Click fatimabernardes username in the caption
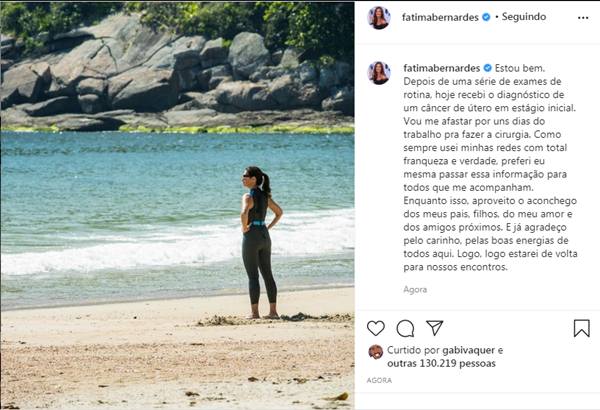 tap(441, 66)
